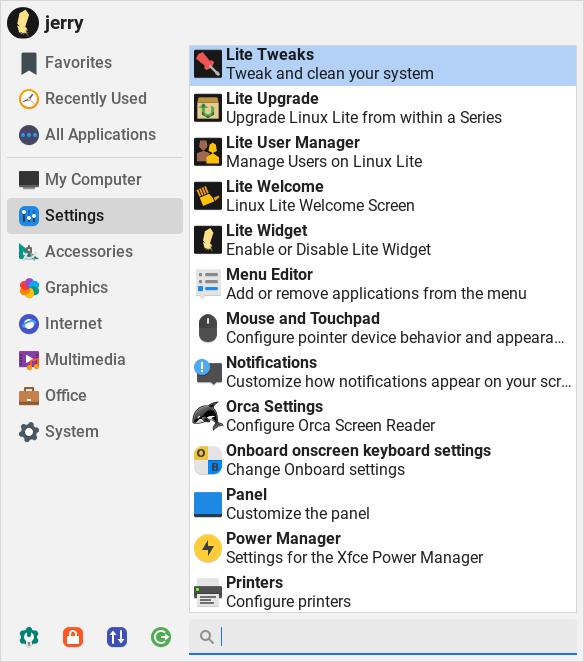Open Lite User Manager icon
The width and height of the screenshot is (584, 662).
click(208, 152)
